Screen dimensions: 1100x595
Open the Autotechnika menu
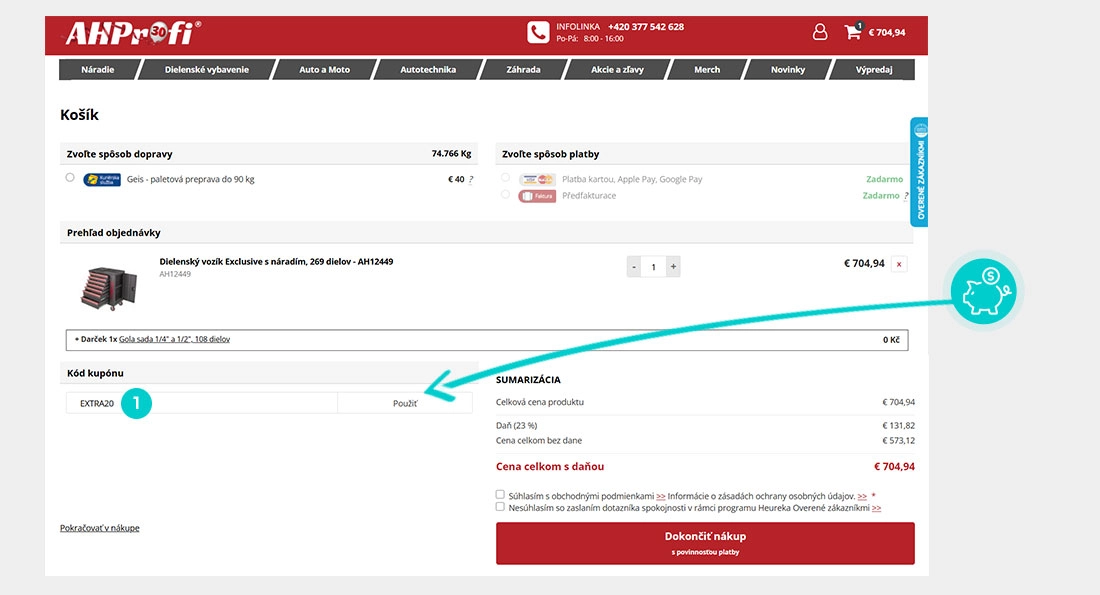pyautogui.click(x=428, y=69)
